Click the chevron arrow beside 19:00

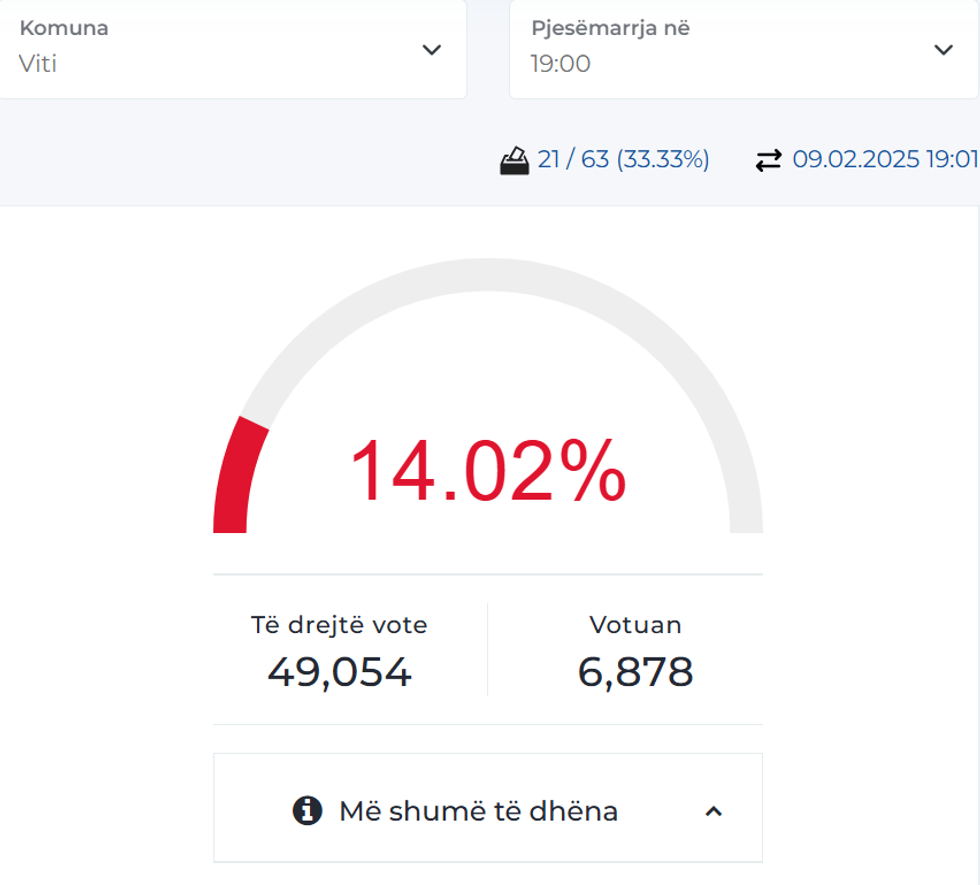[x=942, y=50]
